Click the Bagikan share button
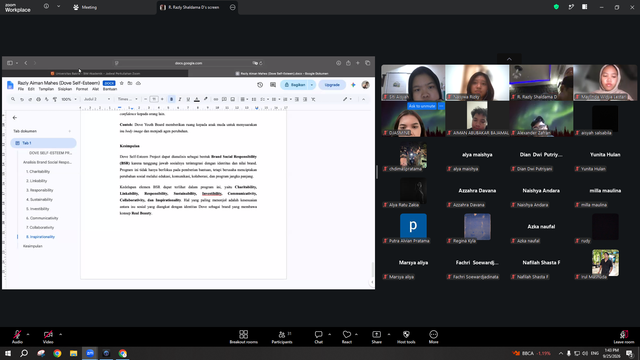This screenshot has height=360, width=640. click(x=295, y=85)
